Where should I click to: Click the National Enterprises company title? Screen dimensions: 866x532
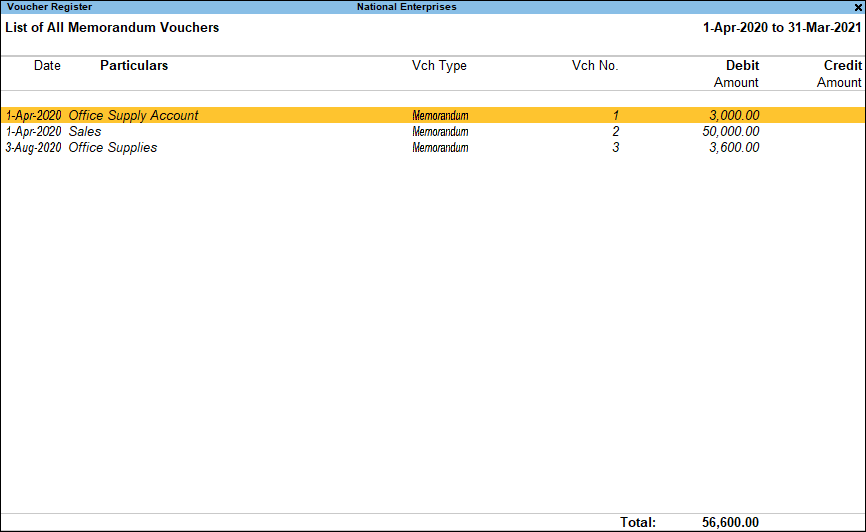406,7
